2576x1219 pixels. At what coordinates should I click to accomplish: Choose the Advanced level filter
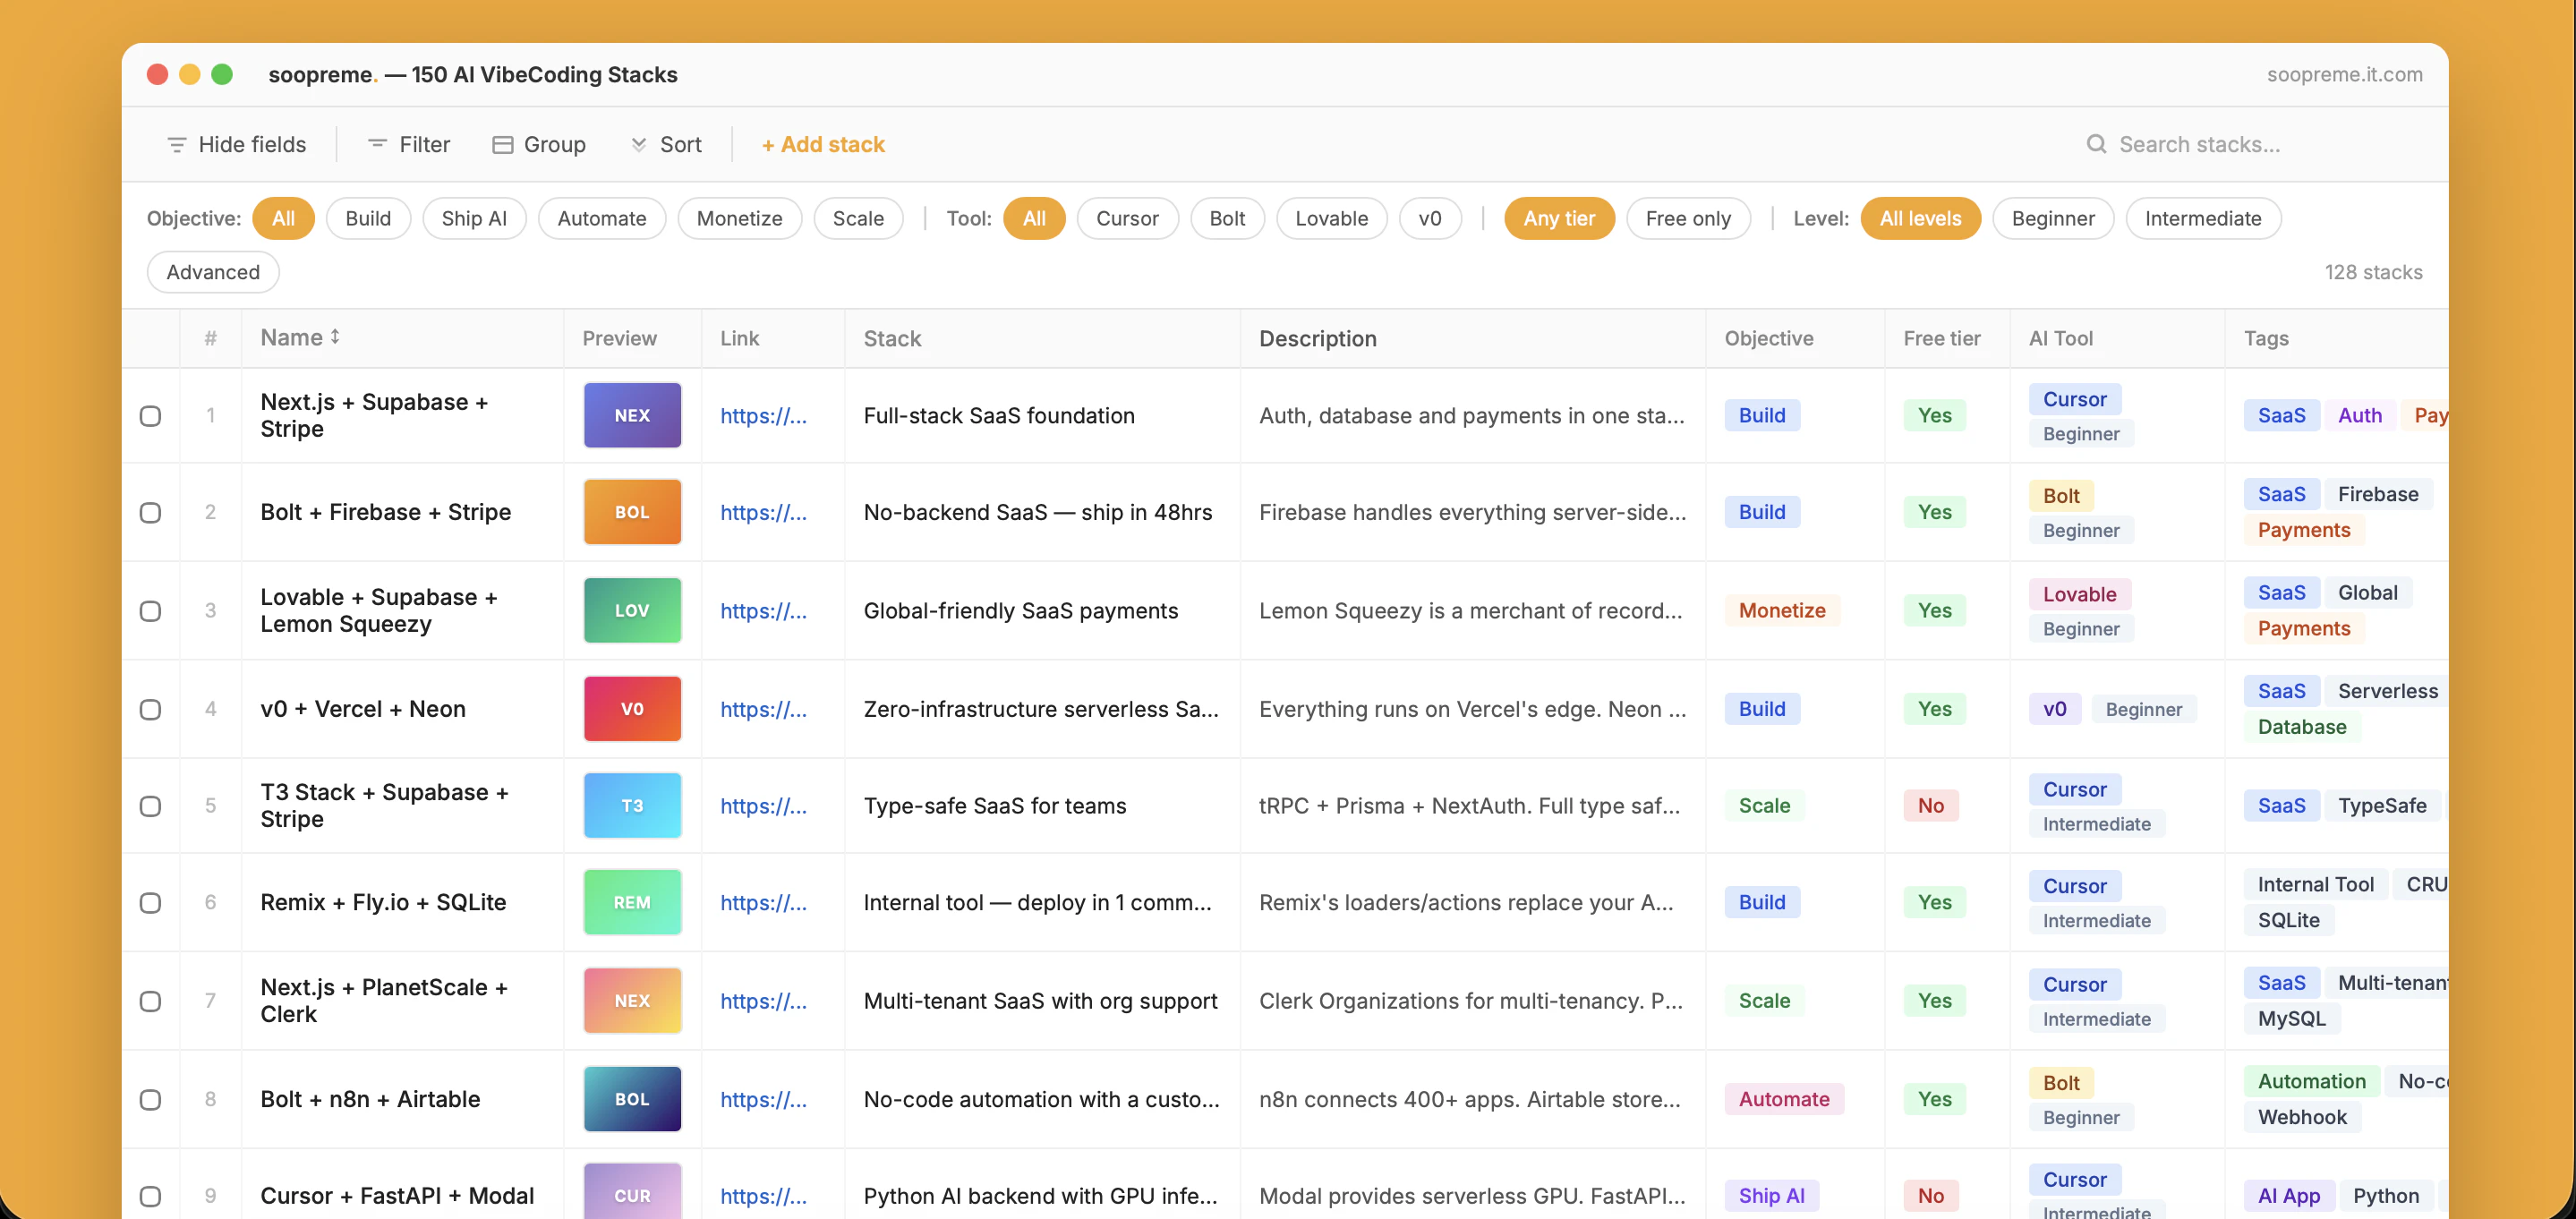point(213,272)
